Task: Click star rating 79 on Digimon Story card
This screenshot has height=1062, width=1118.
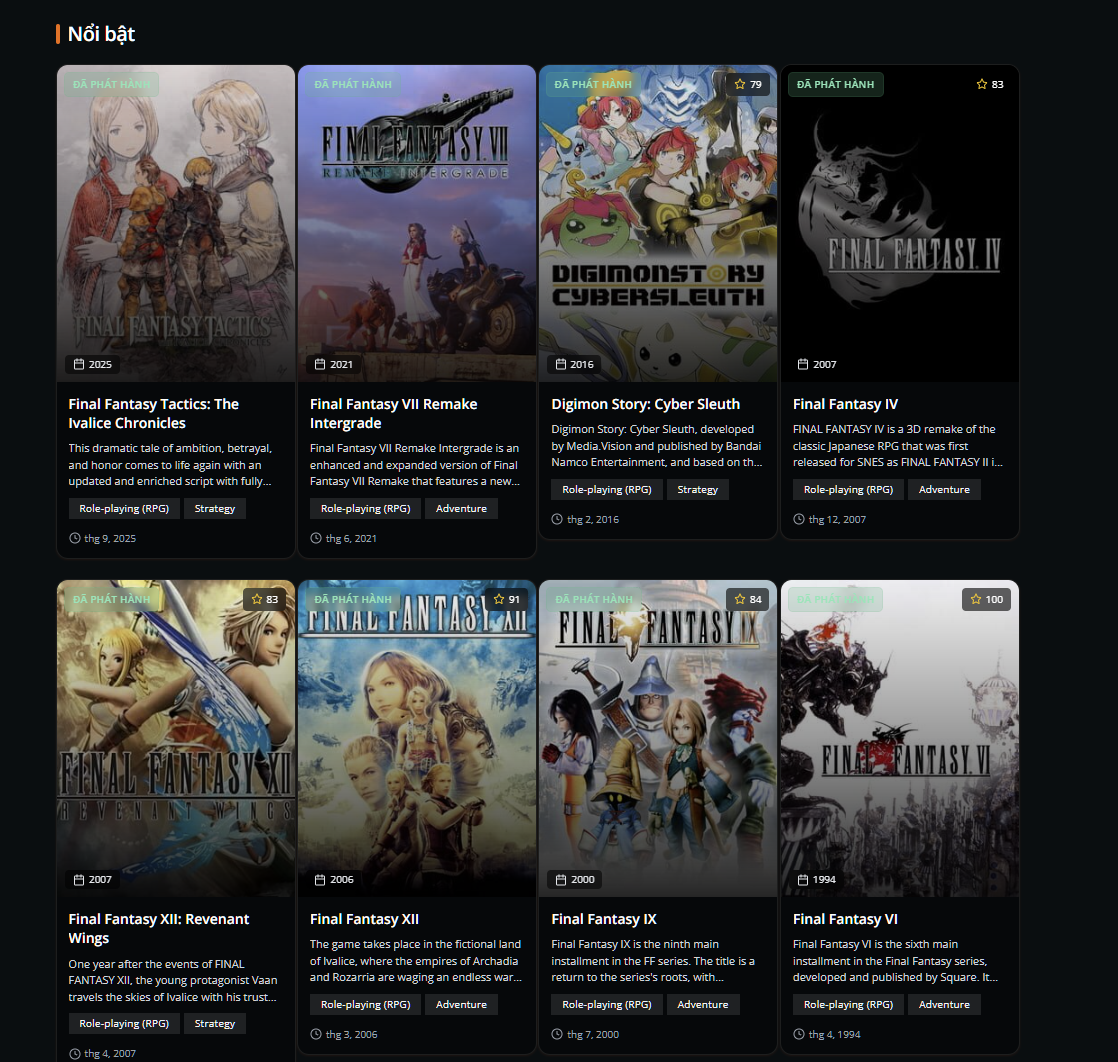Action: tap(748, 85)
